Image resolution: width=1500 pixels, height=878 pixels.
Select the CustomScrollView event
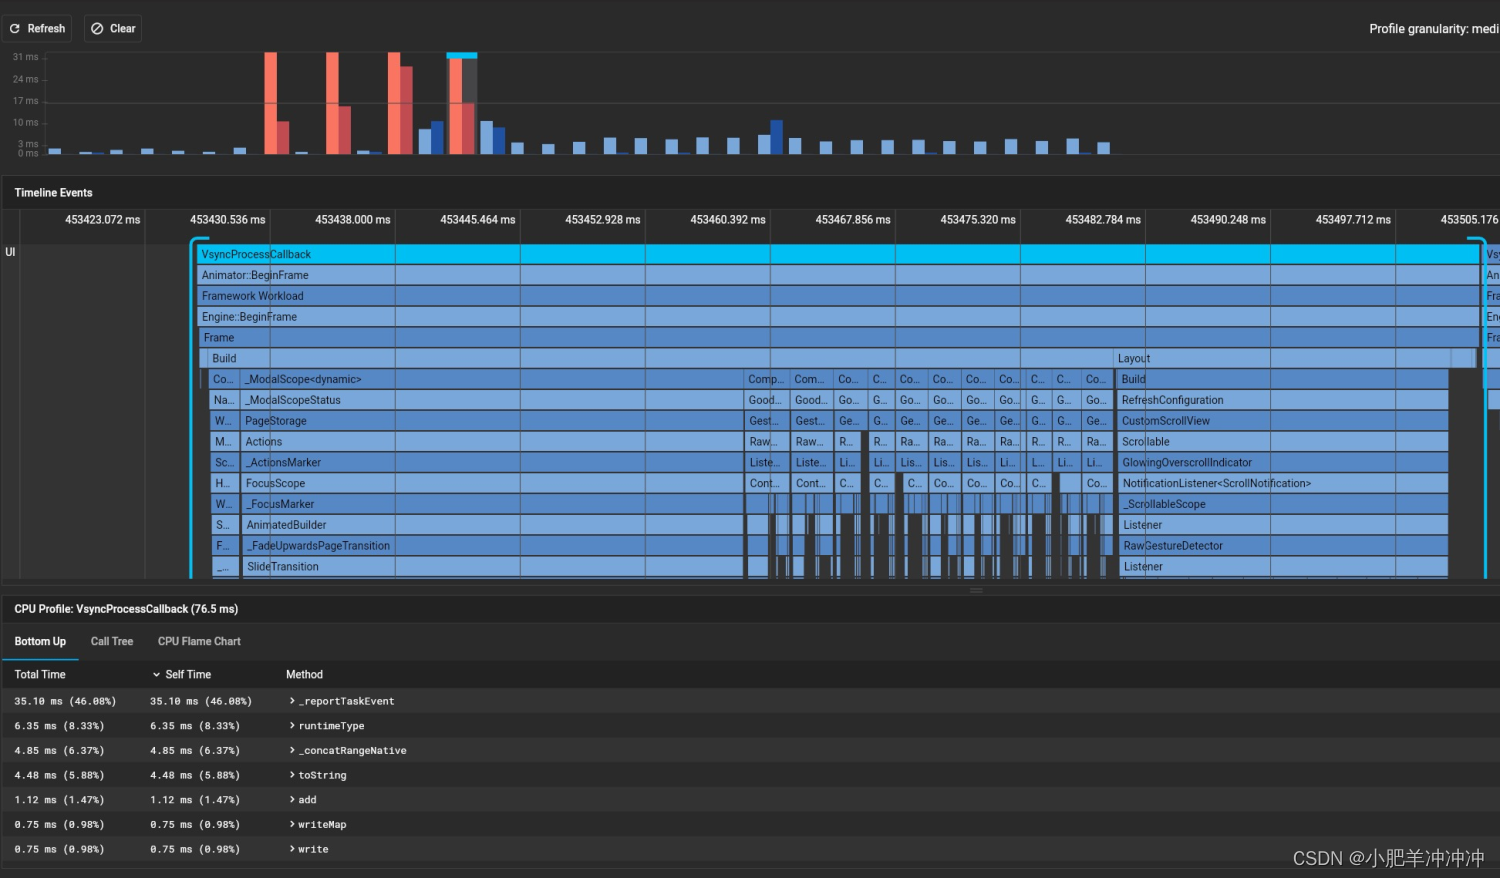point(1283,421)
